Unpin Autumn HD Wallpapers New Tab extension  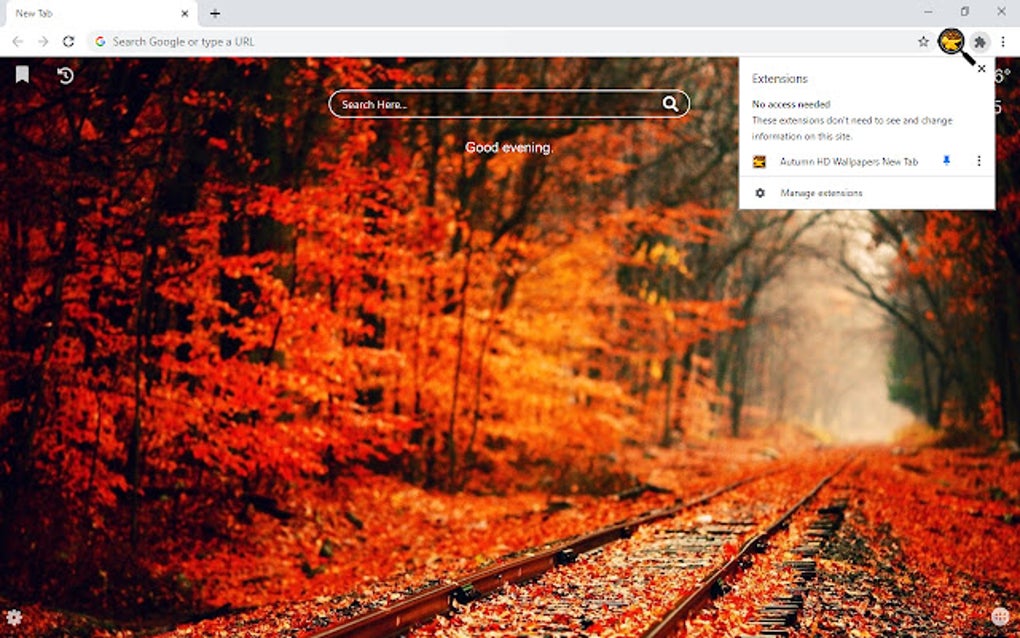point(946,161)
